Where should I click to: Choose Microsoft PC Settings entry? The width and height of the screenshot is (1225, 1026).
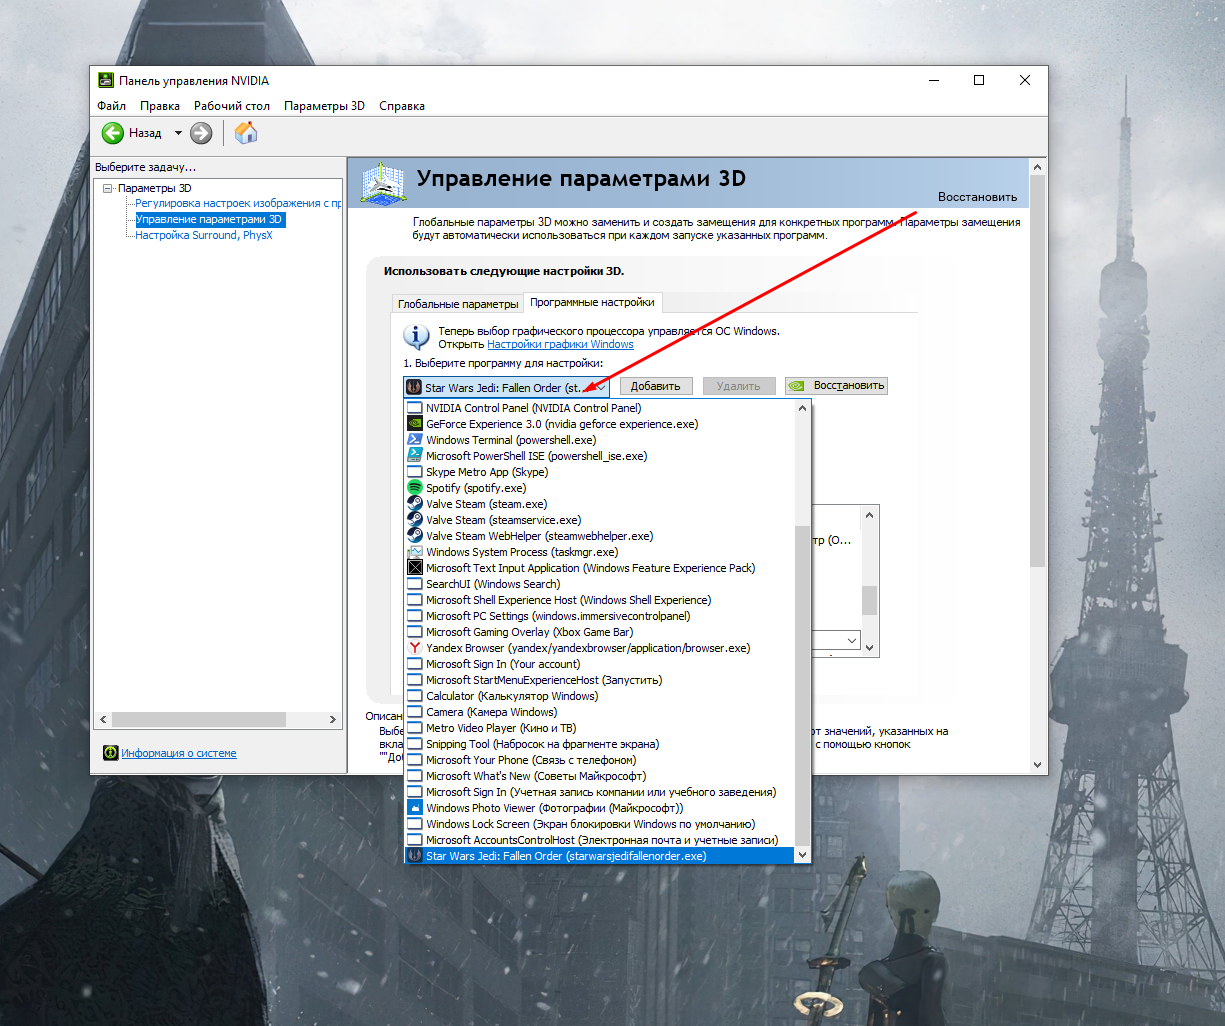click(599, 616)
